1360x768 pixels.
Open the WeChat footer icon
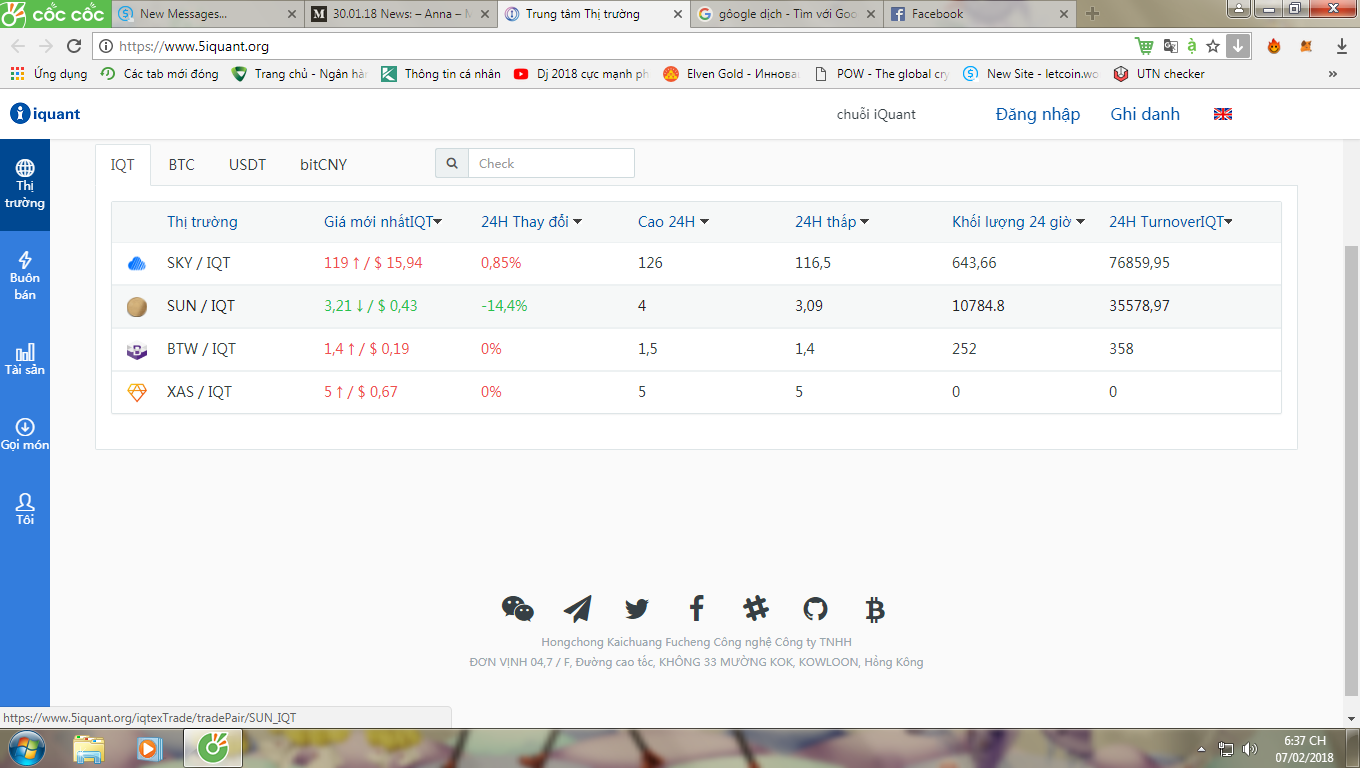(517, 608)
